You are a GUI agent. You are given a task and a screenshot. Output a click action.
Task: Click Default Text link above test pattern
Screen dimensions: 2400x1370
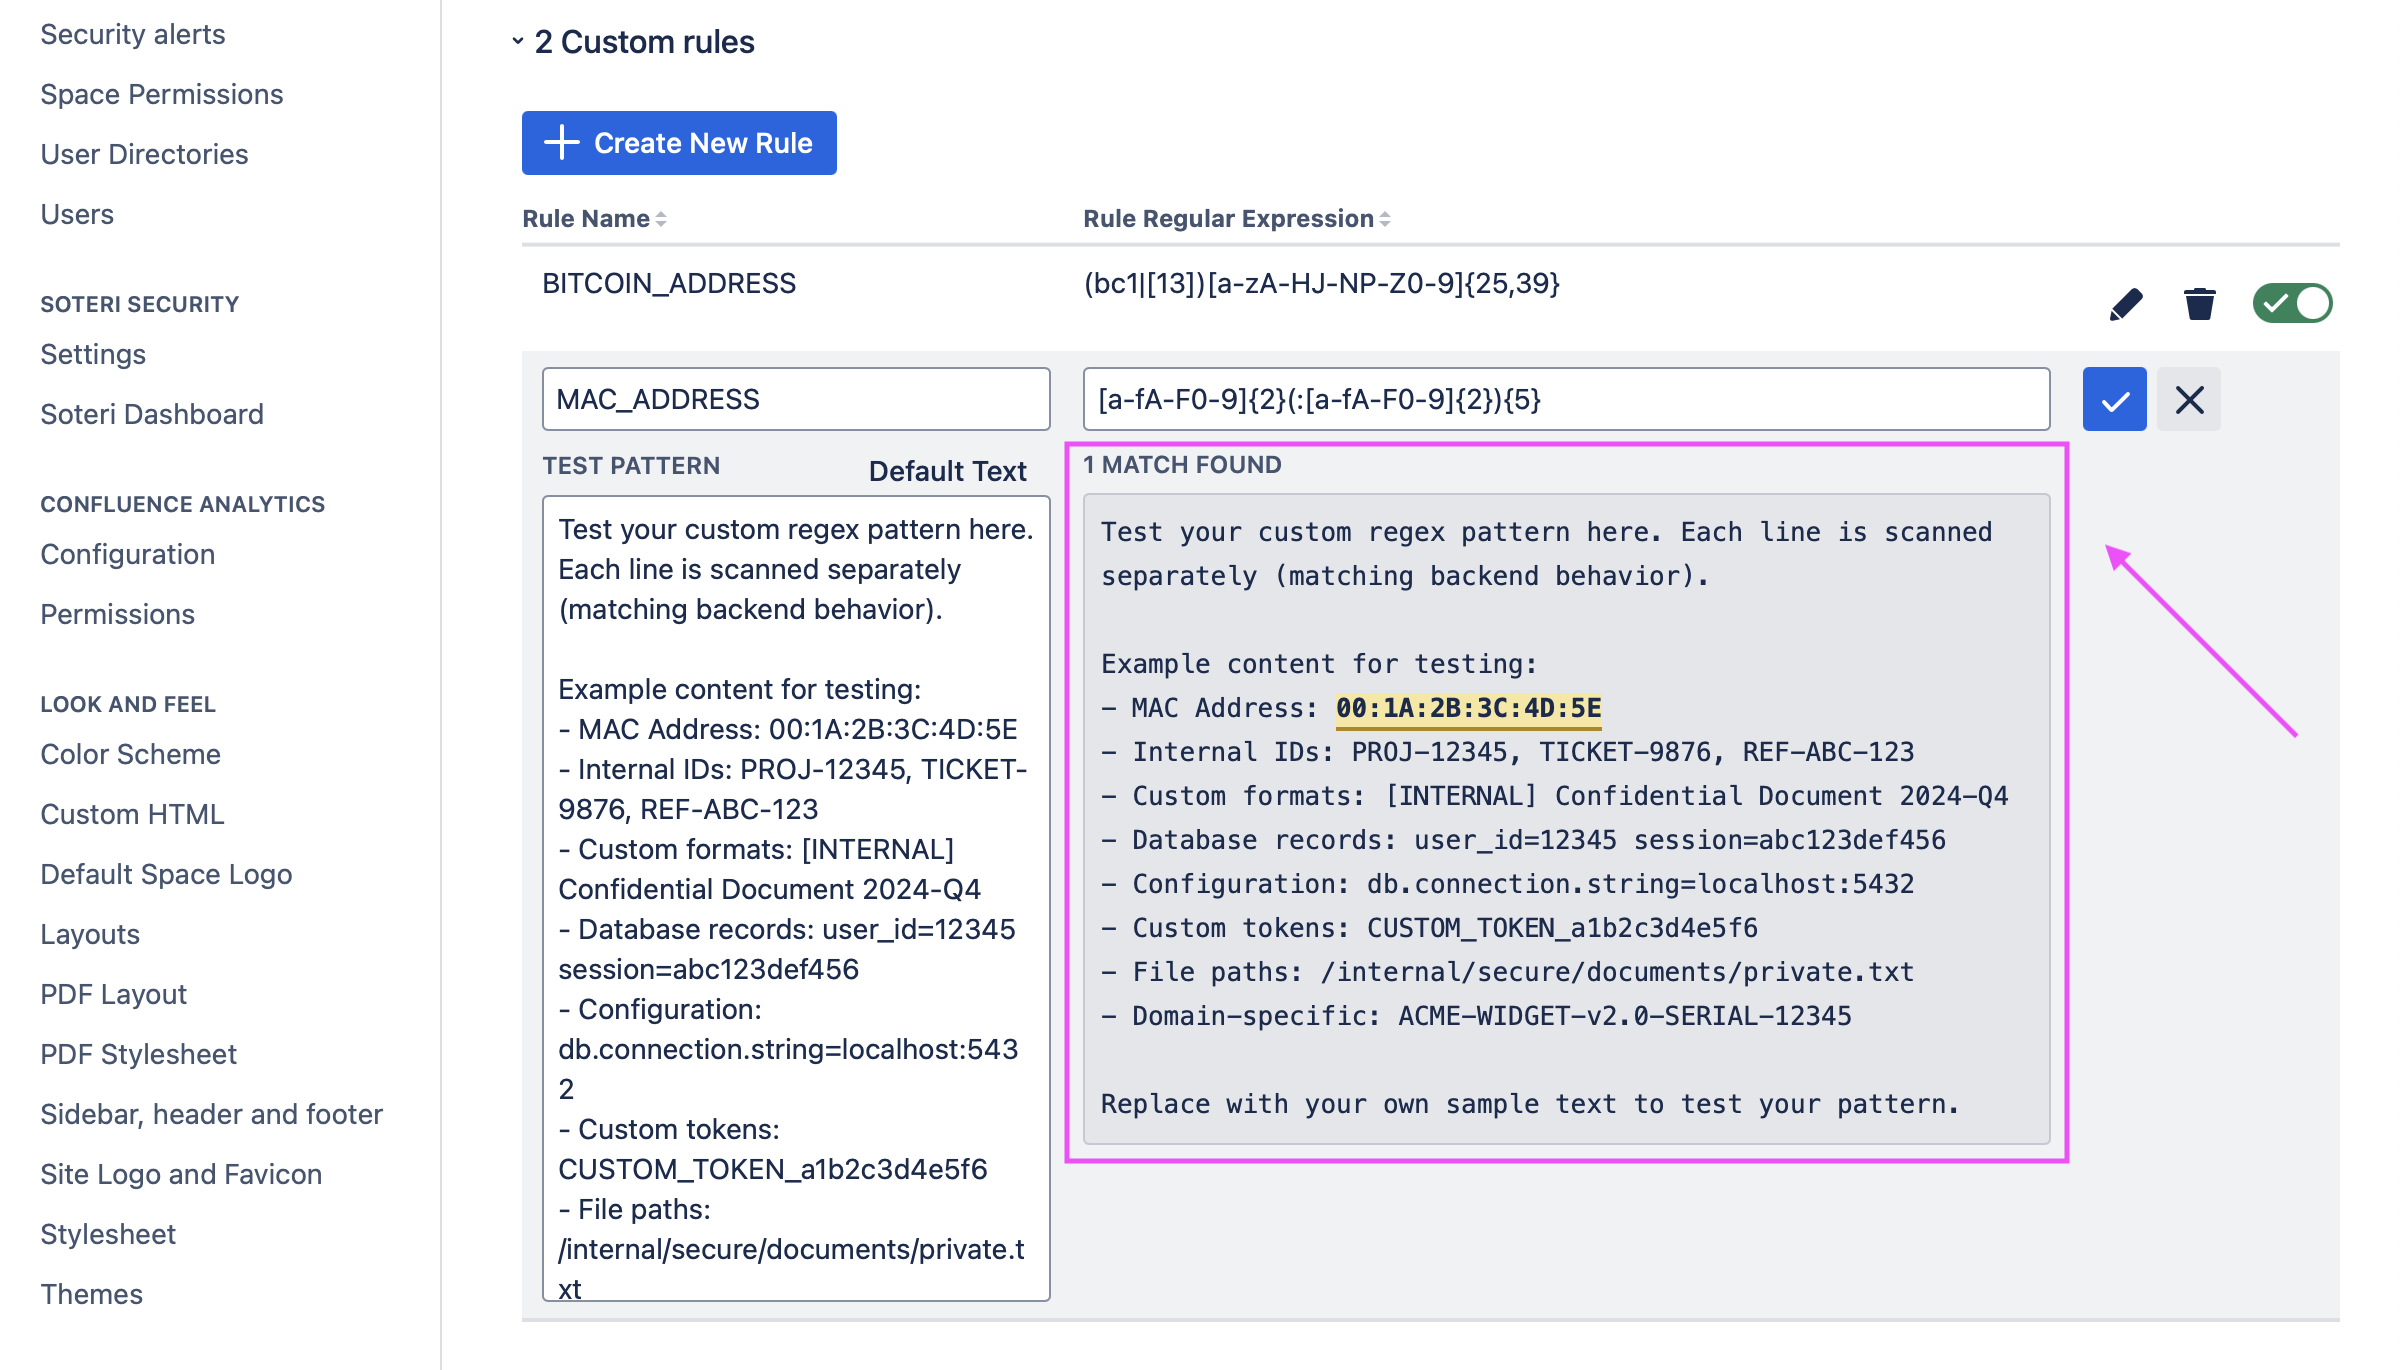947,471
